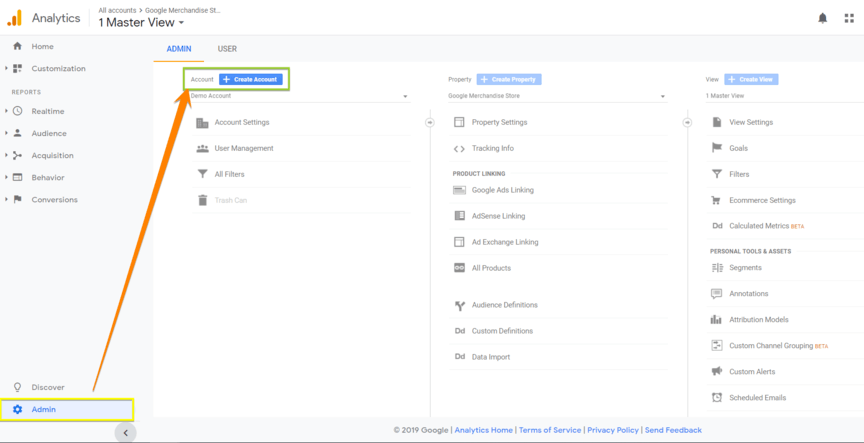Open the Demo Account dropdown
The width and height of the screenshot is (864, 443).
300,96
